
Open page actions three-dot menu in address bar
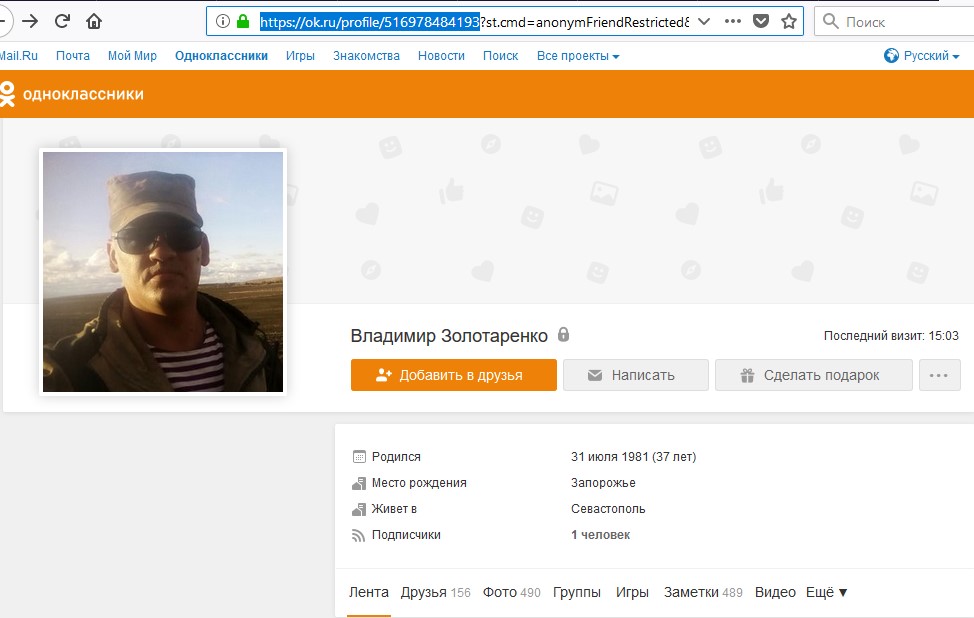tap(733, 21)
